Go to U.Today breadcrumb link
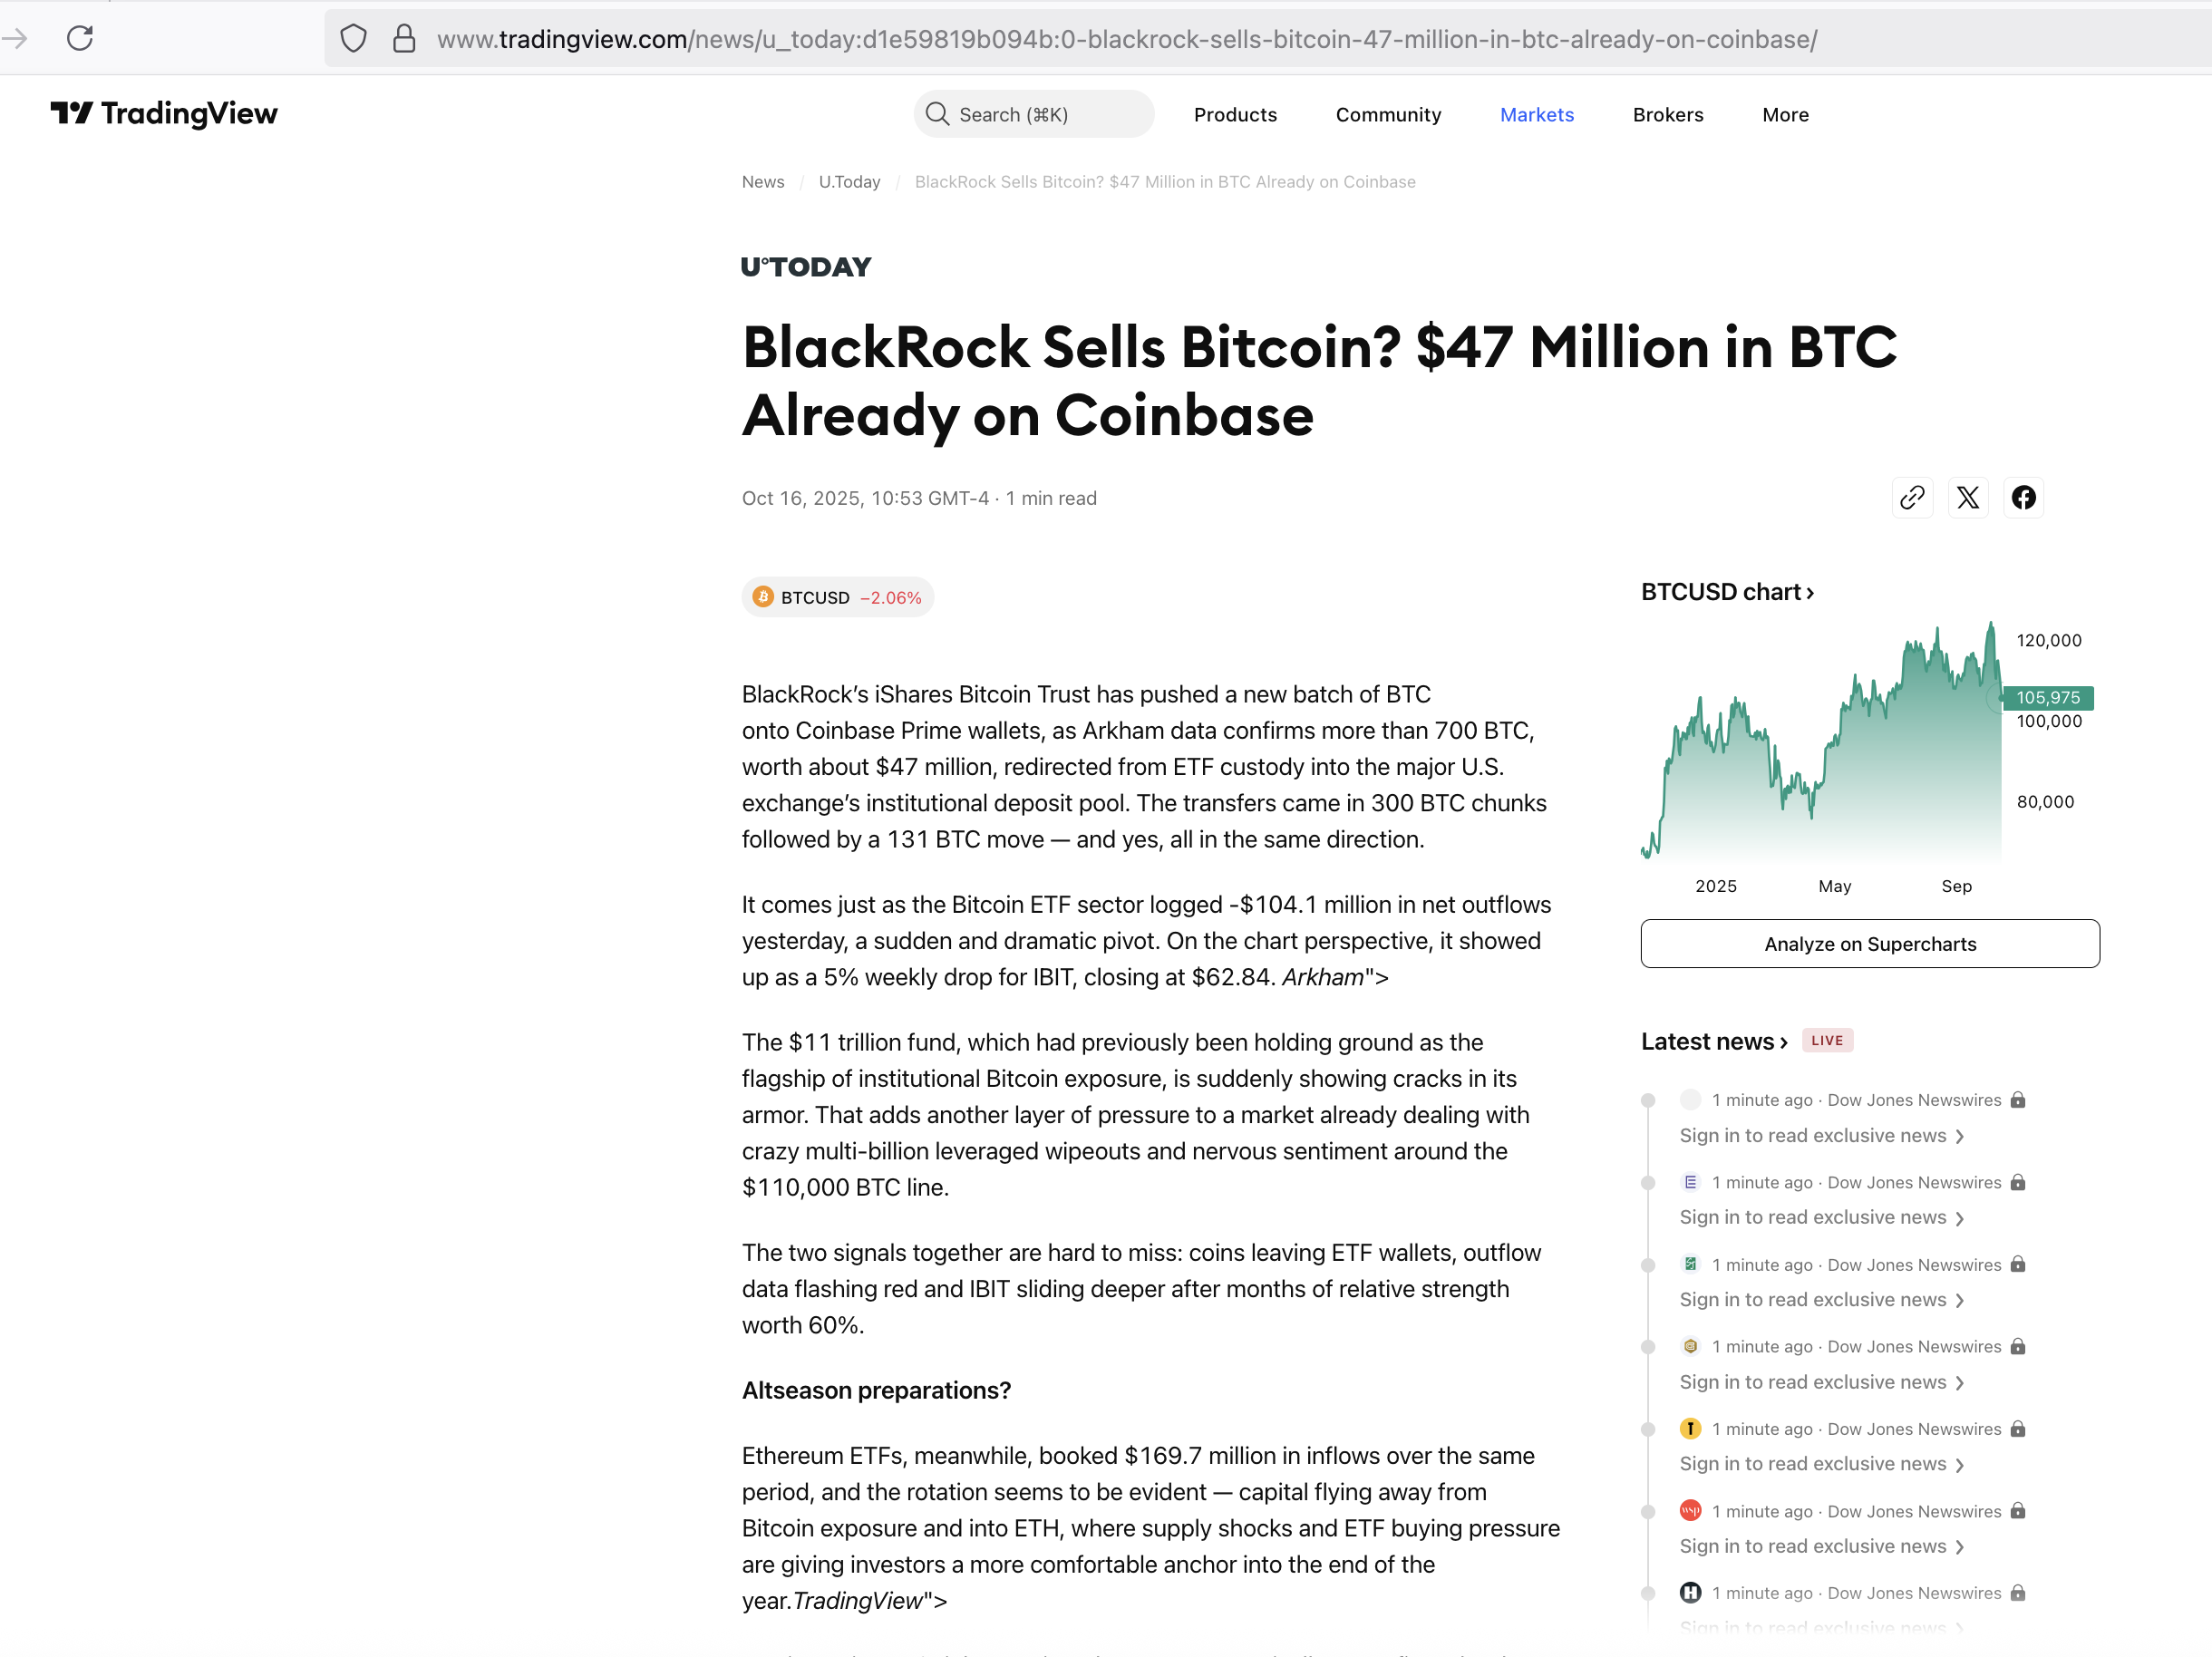Image resolution: width=2212 pixels, height=1657 pixels. click(x=849, y=182)
